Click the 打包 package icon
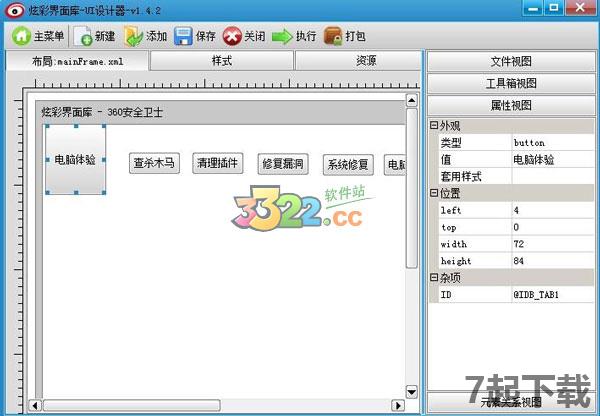Image resolution: width=600 pixels, height=416 pixels. (333, 36)
